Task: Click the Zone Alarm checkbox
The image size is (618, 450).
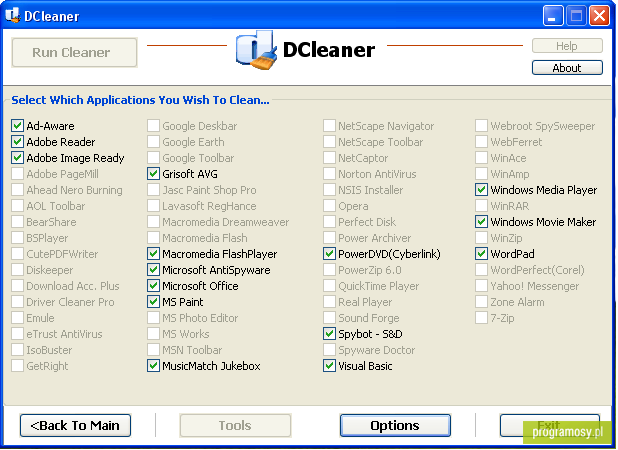Action: tap(481, 302)
